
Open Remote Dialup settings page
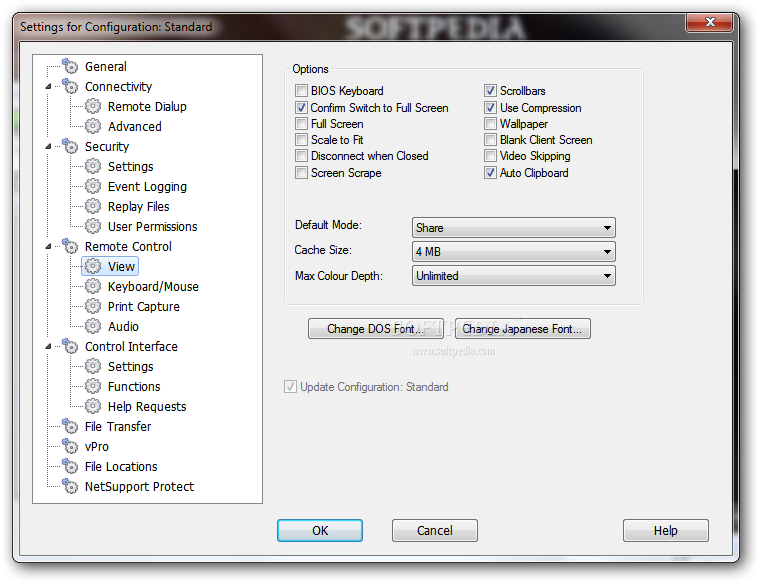147,106
